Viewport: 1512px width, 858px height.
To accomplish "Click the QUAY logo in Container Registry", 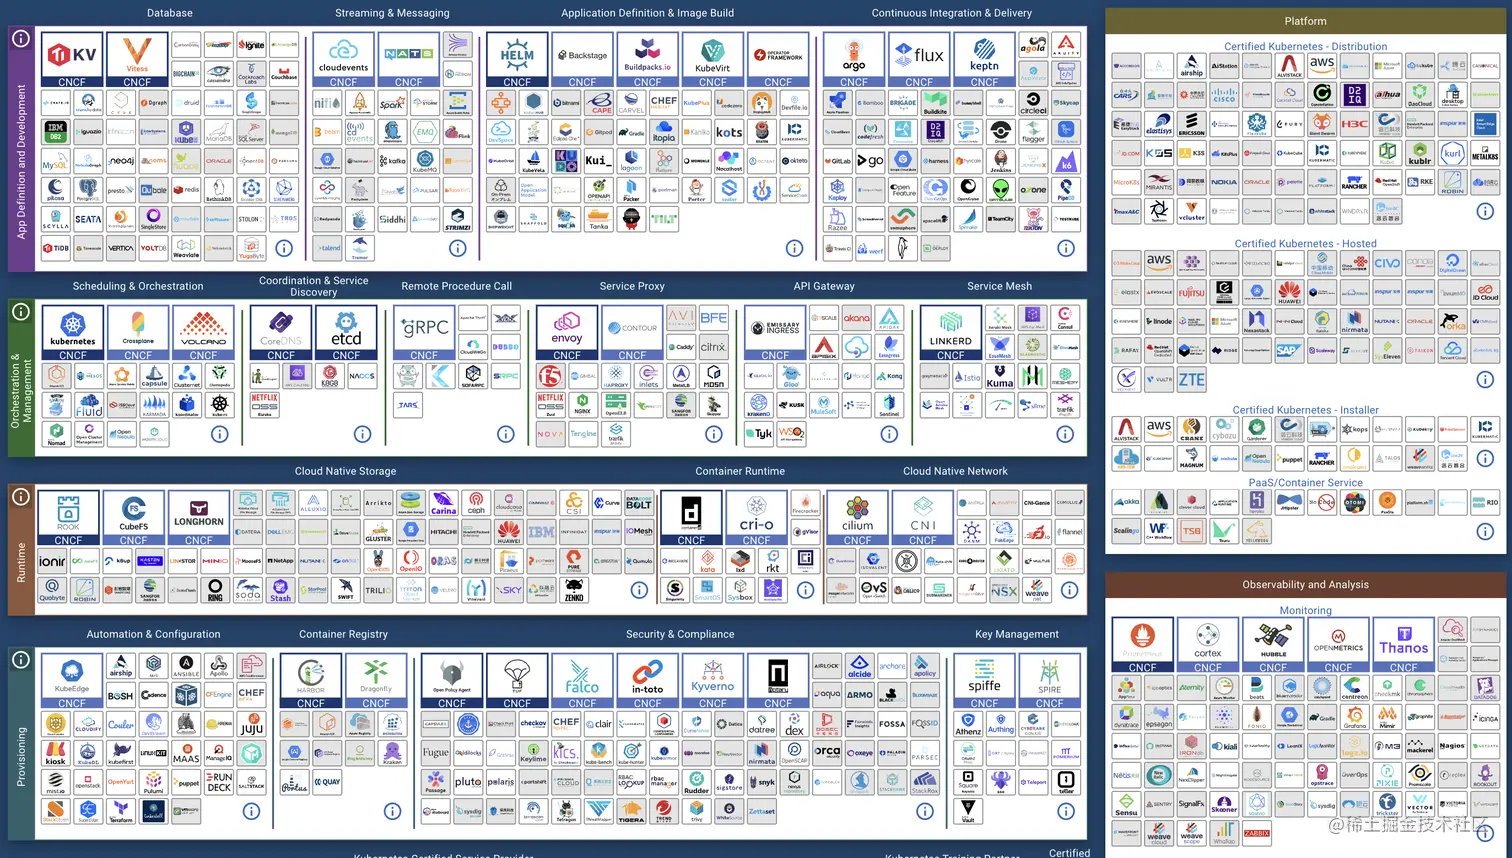I will click(x=327, y=782).
